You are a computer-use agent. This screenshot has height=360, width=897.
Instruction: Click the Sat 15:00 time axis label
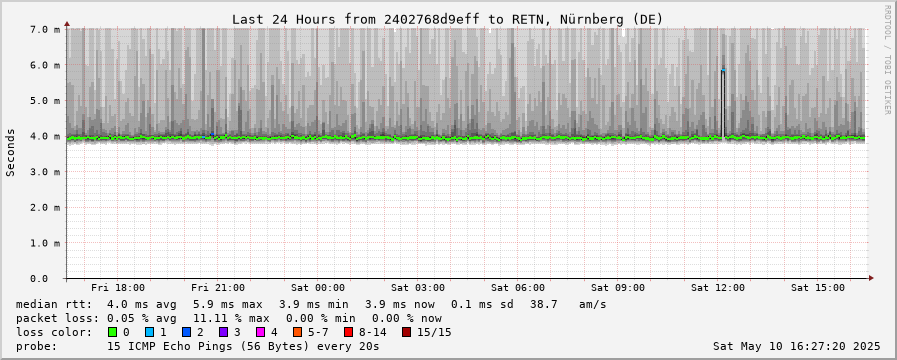[x=818, y=287]
